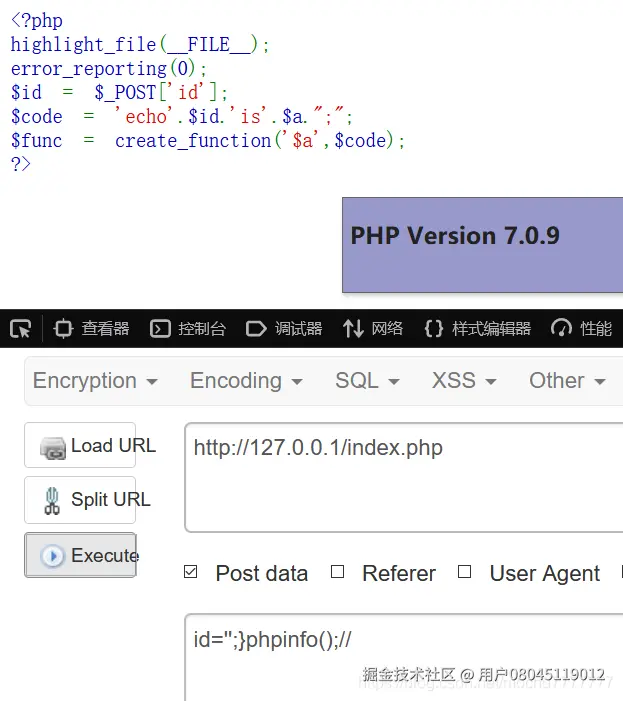Focus the post data field with id= payload
The image size is (623, 701).
click(x=404, y=657)
